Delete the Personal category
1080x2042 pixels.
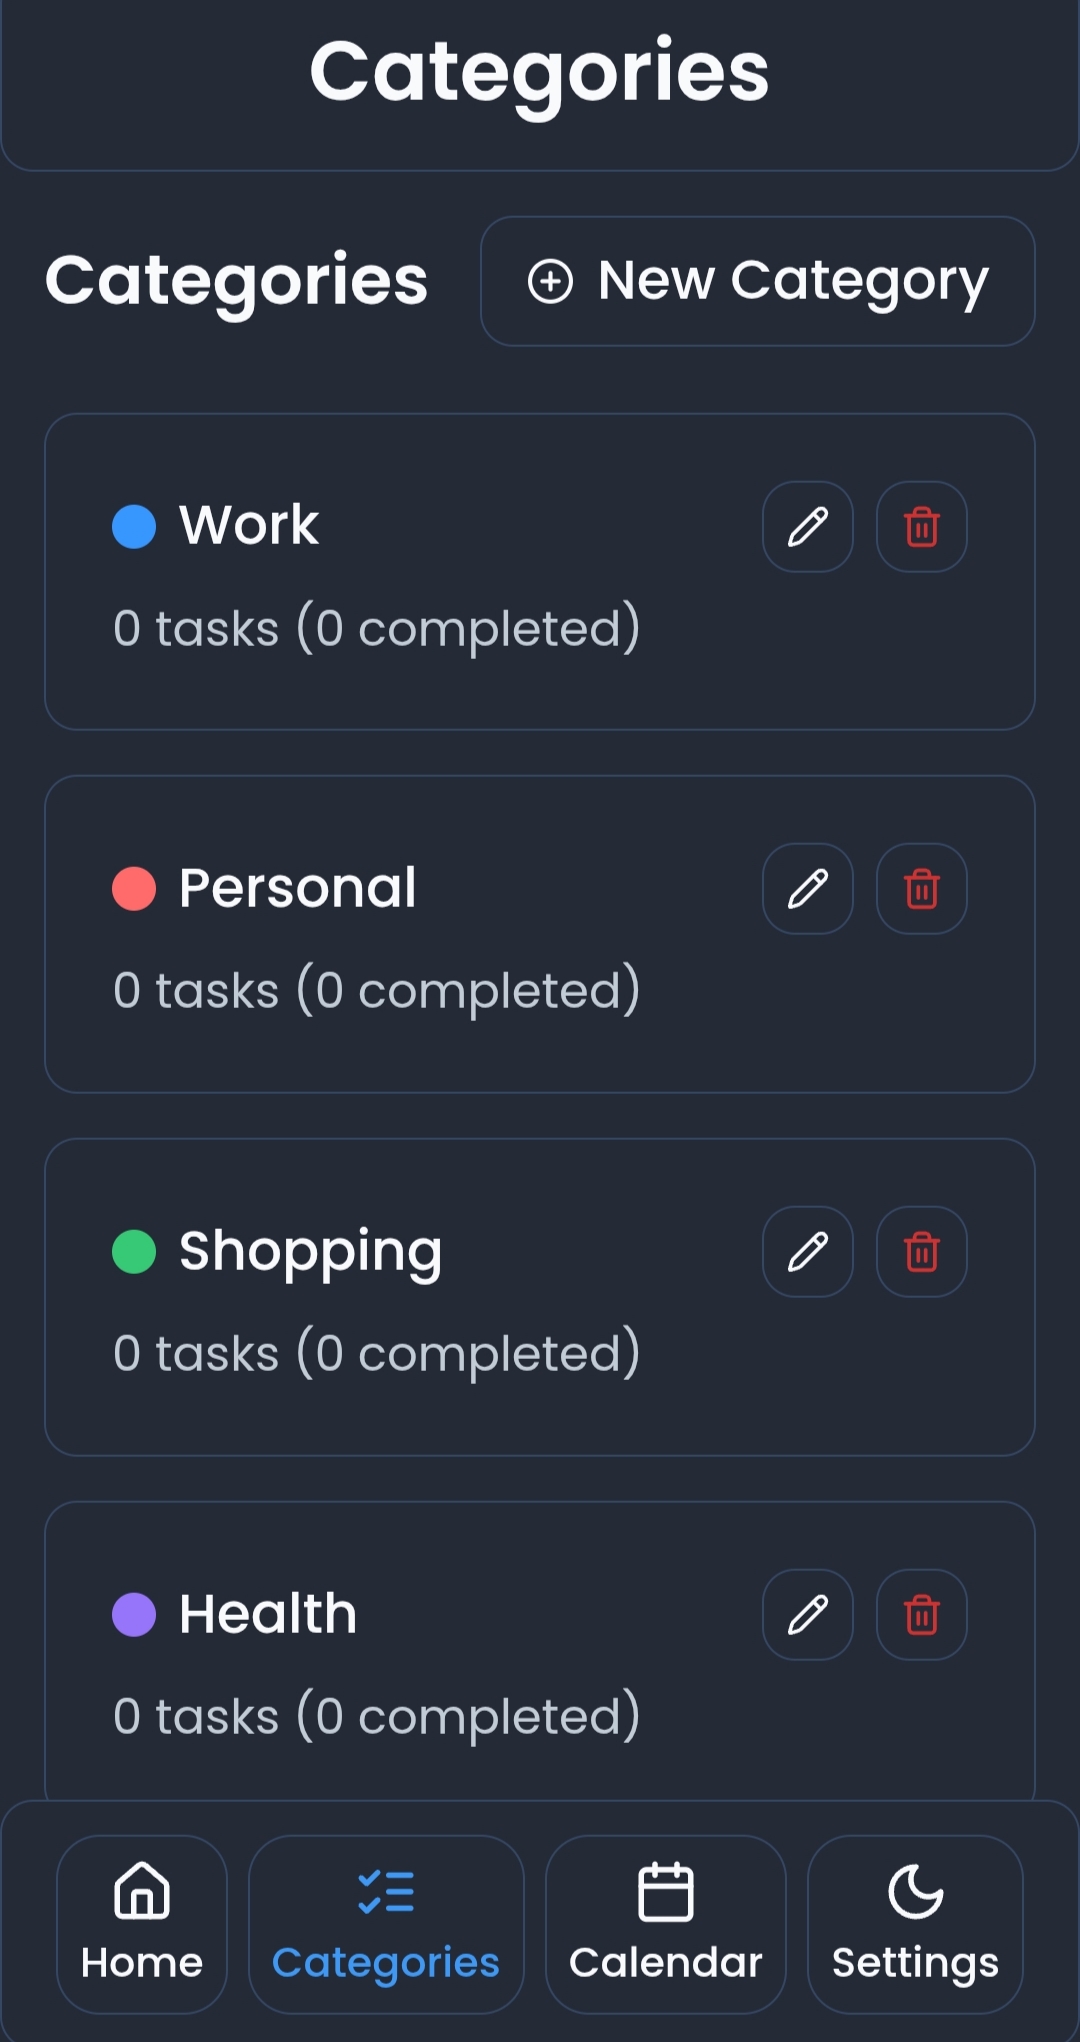pos(920,889)
